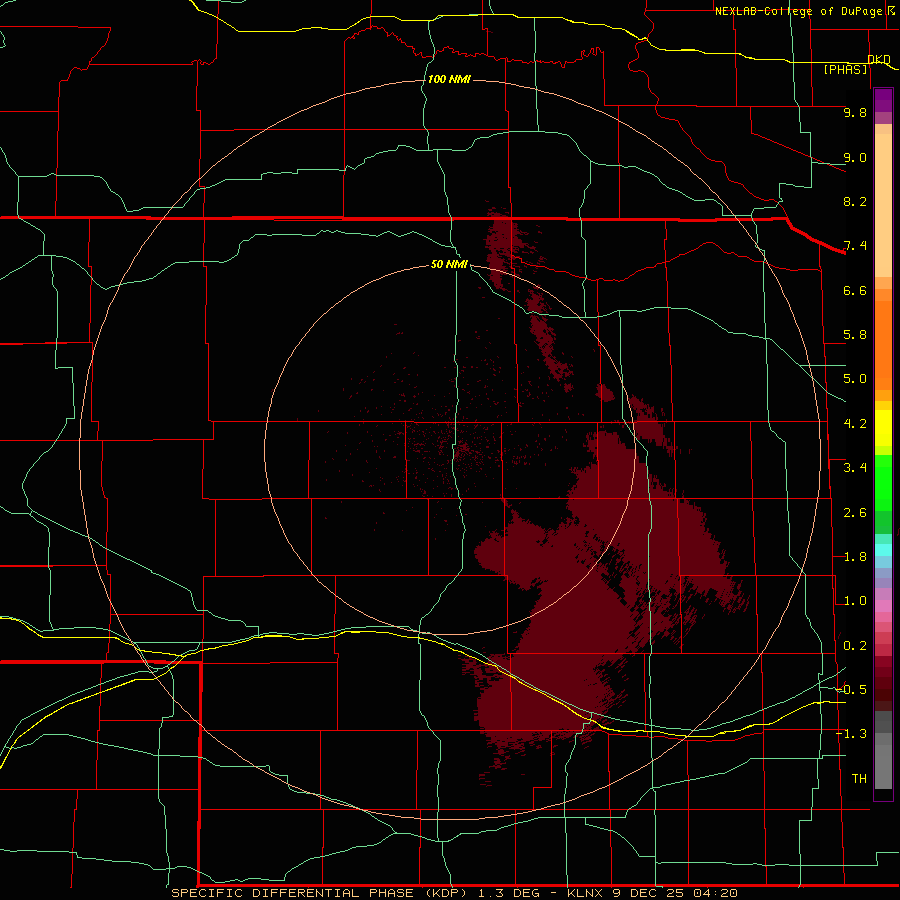
Task: Click the NEXLAB-College of DuPage credit text
Action: point(798,11)
